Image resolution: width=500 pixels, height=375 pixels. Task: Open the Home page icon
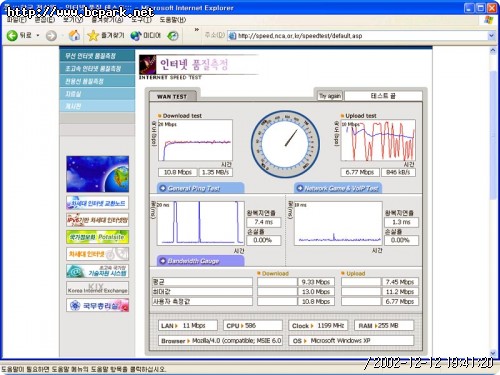tap(74, 35)
